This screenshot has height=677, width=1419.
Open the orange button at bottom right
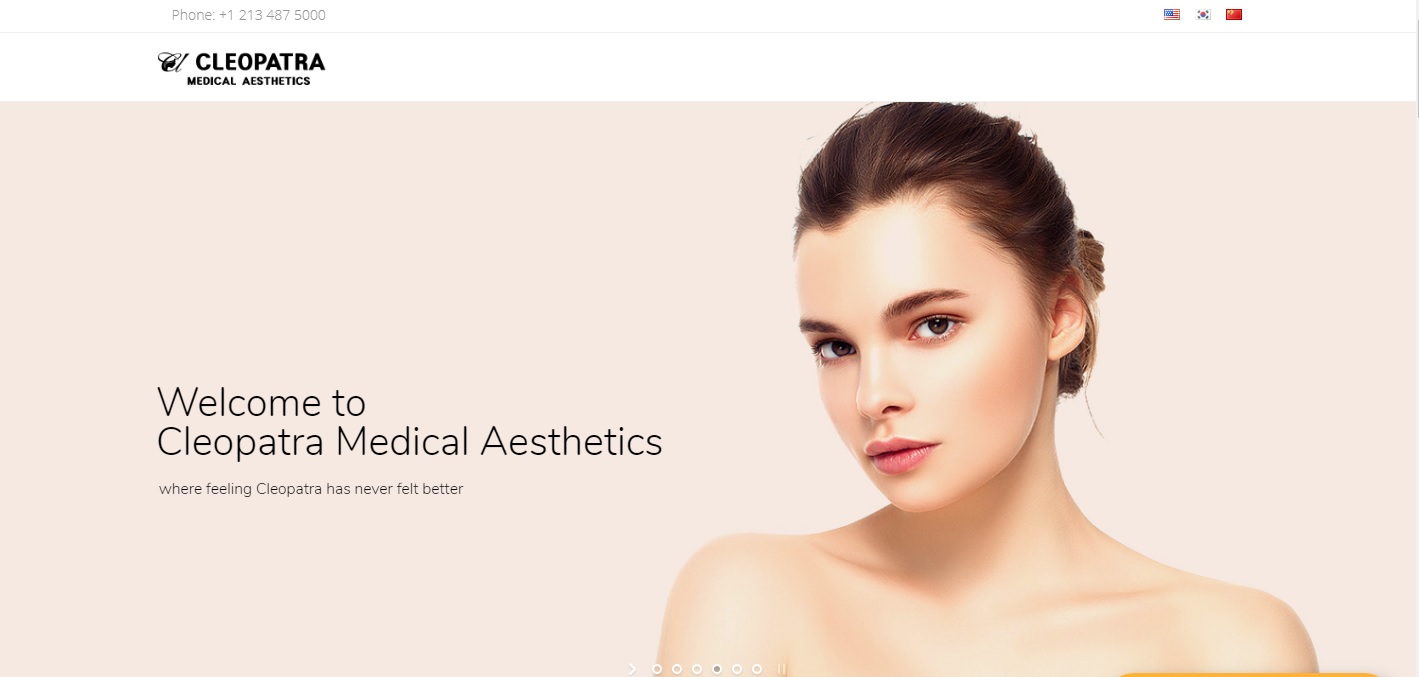pos(1248,675)
